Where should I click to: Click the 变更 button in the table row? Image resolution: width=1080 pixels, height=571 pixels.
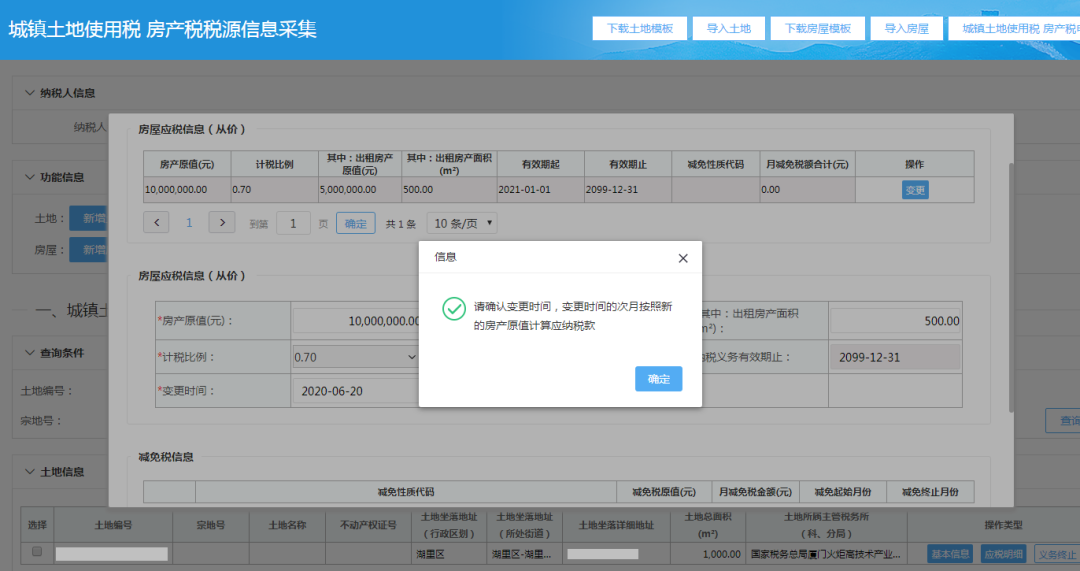915,190
